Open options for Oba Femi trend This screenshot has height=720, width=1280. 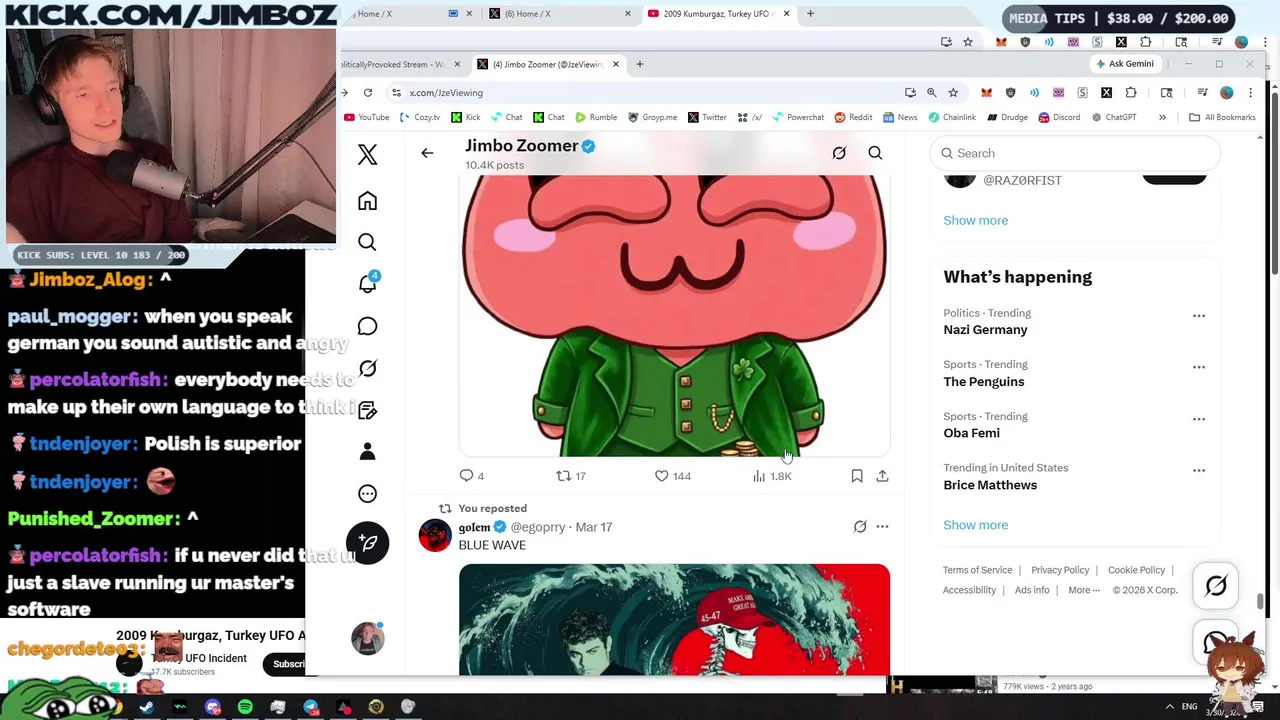[1198, 419]
